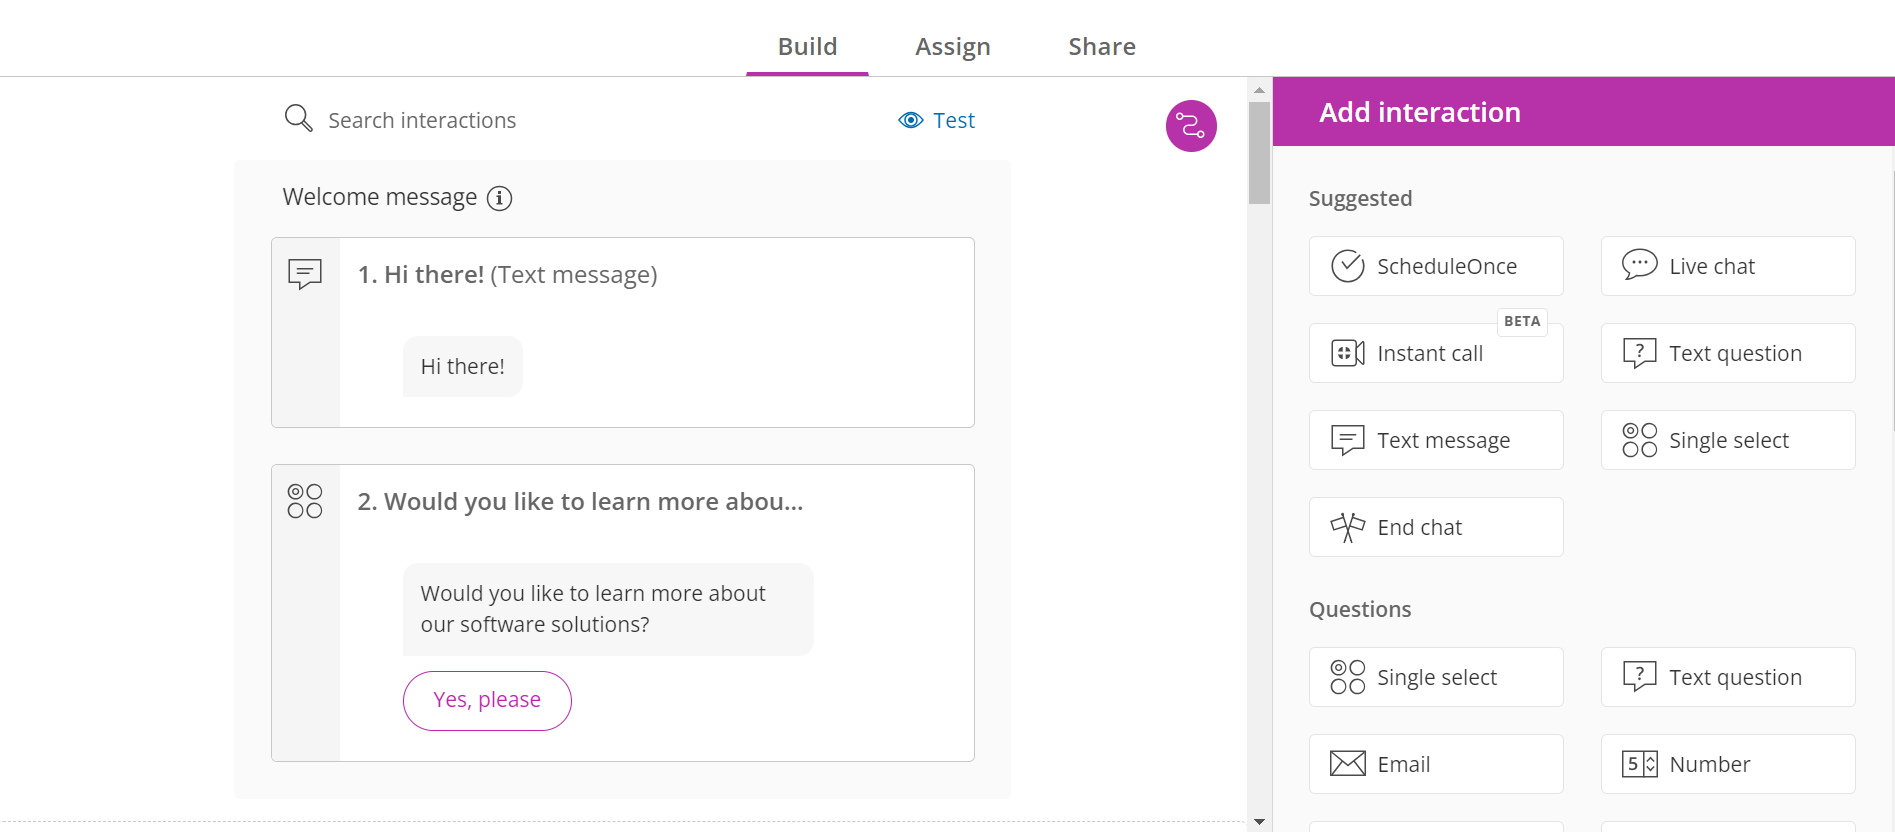
Task: Click the Test preview link
Action: pos(937,121)
